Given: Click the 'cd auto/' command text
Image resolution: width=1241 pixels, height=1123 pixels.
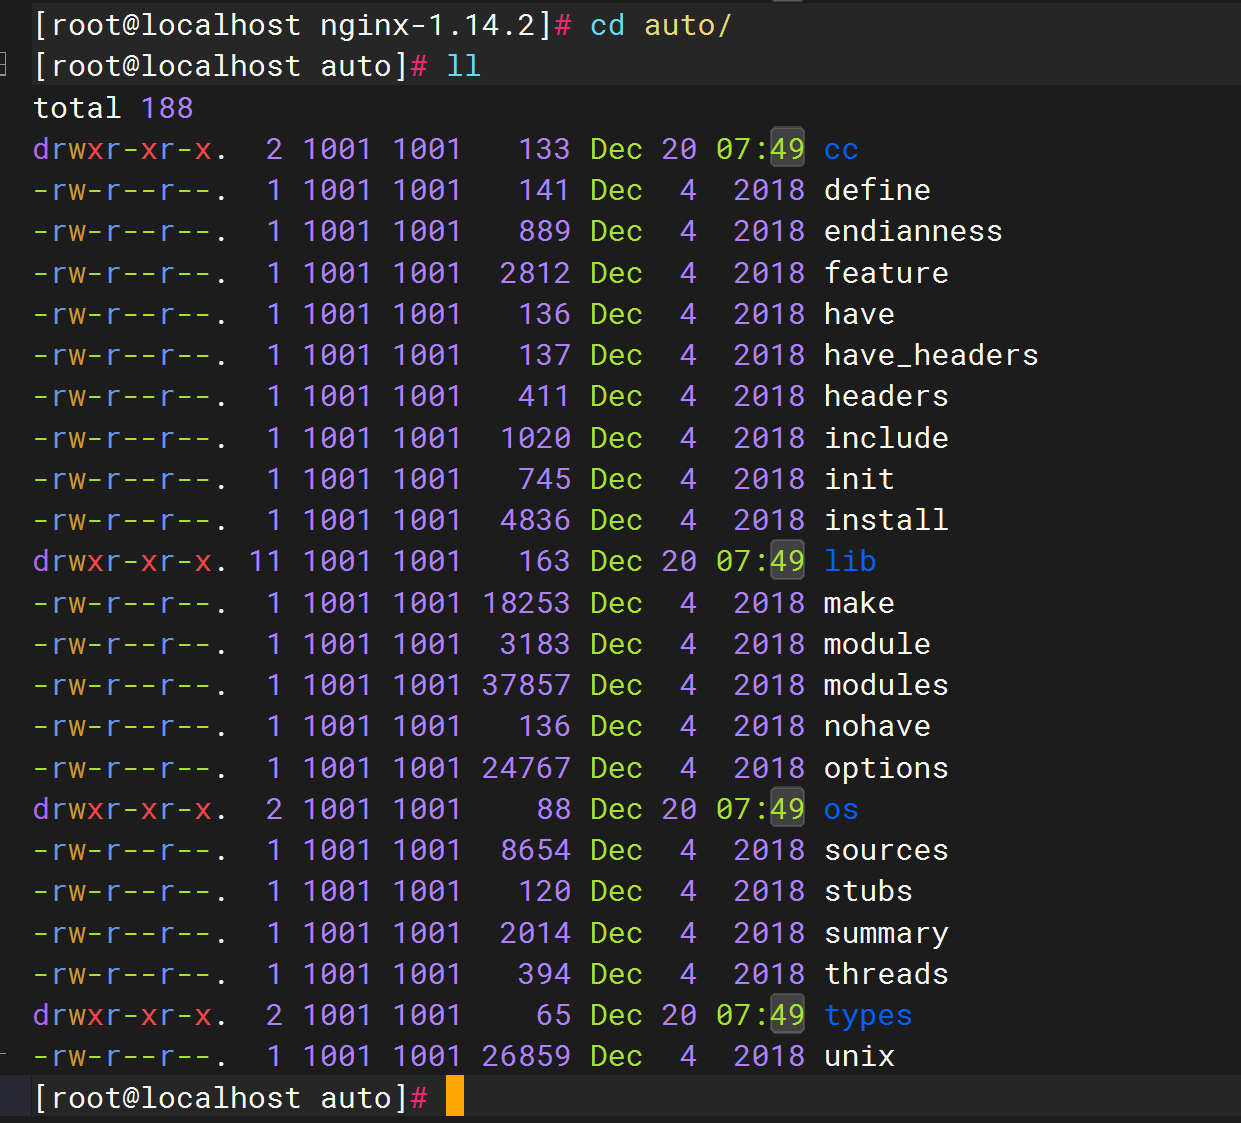Looking at the screenshot, I should [661, 25].
